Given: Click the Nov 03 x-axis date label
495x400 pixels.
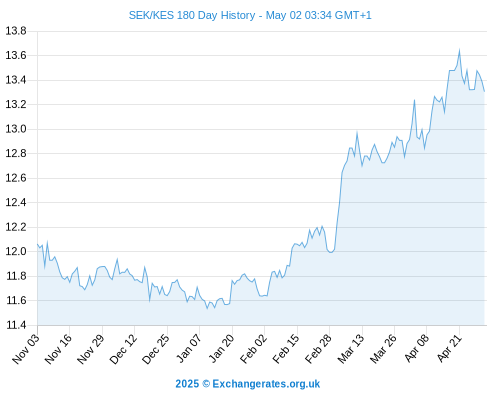Looking at the screenshot, I should click(26, 348).
